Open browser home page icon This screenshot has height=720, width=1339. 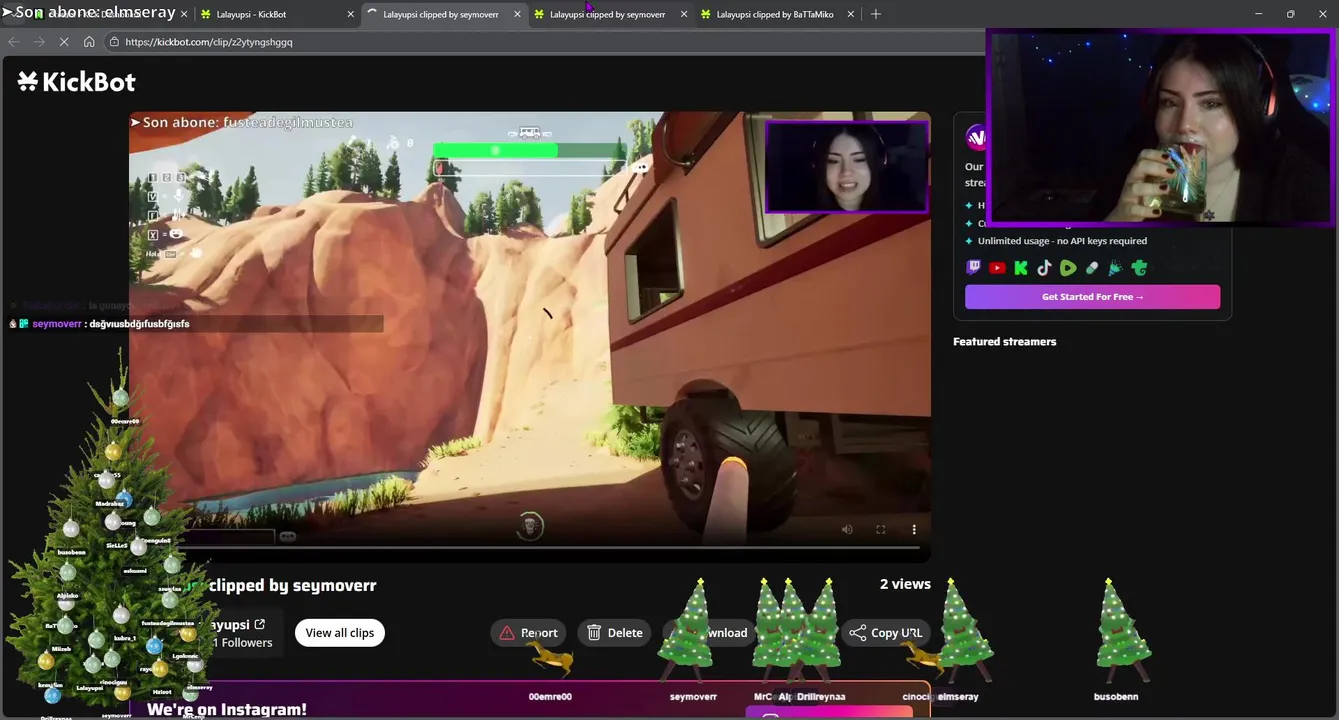[x=89, y=42]
